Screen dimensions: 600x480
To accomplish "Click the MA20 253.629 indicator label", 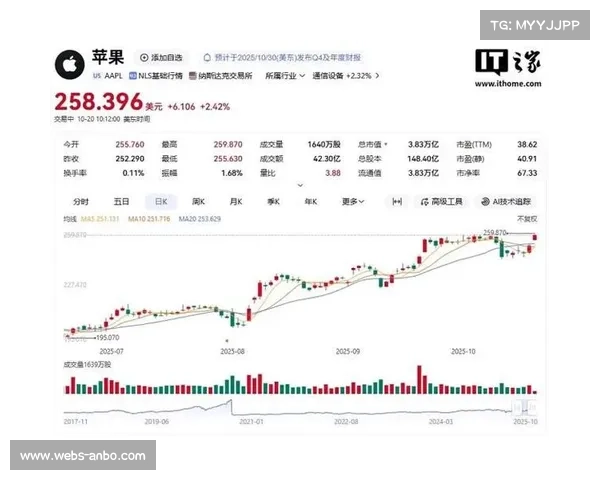I will pos(200,219).
